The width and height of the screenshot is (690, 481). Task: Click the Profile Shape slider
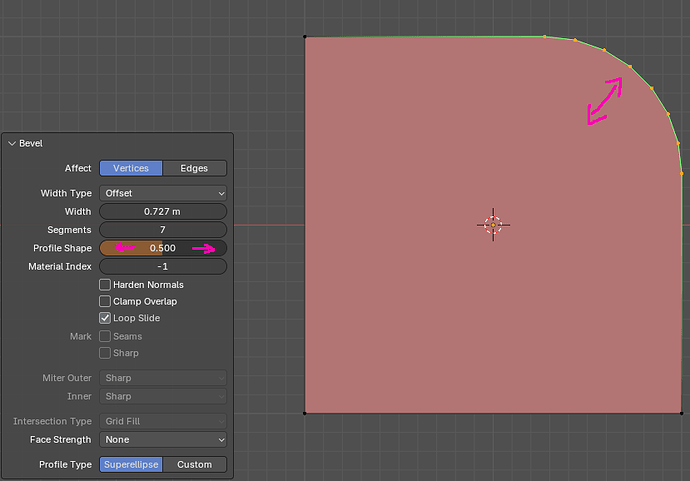tap(163, 248)
